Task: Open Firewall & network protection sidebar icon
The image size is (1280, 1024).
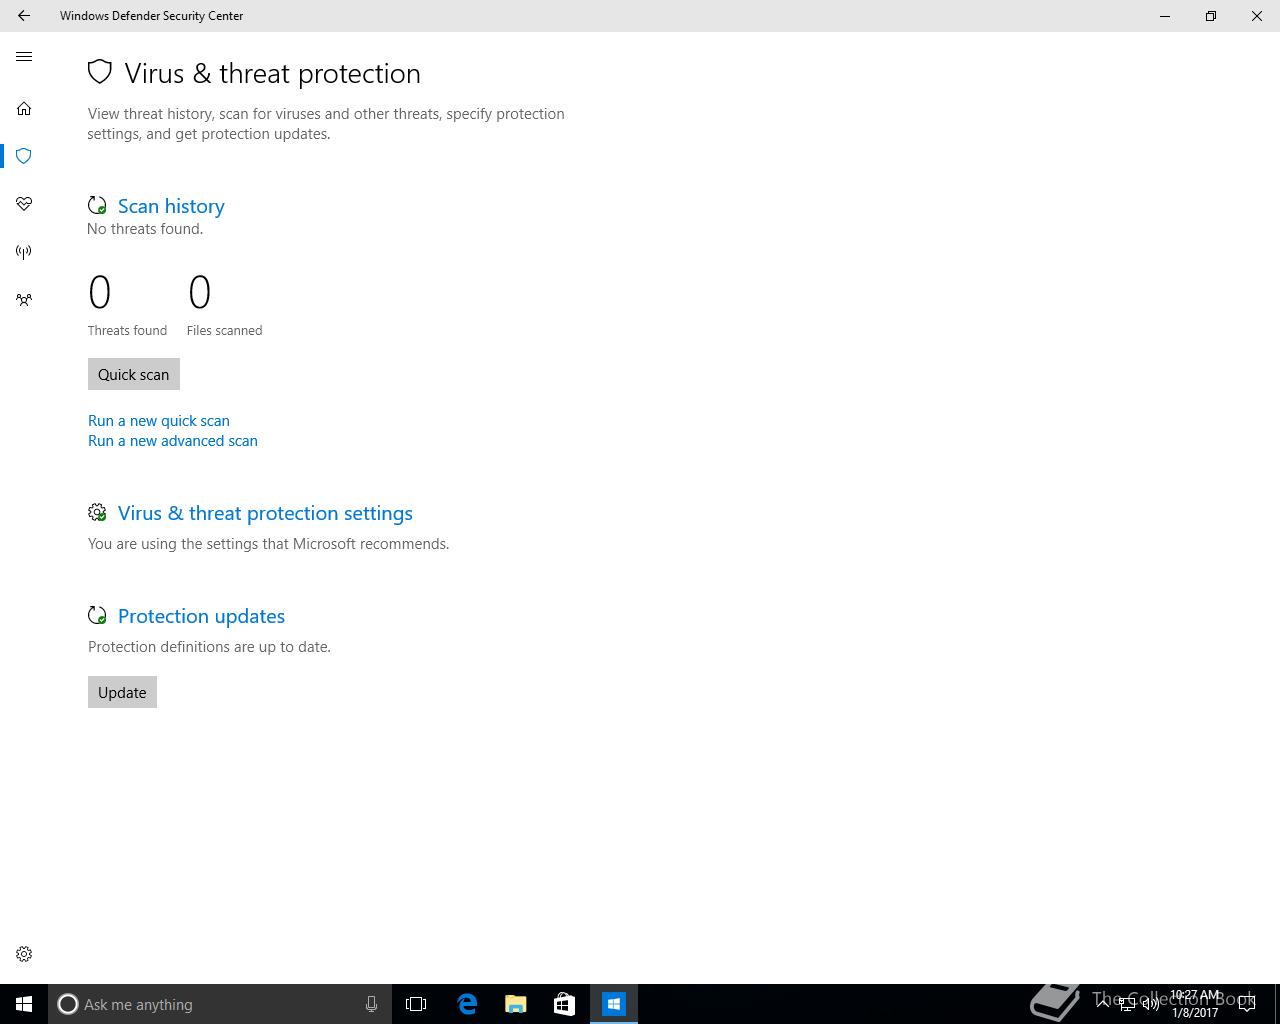Action: click(x=24, y=252)
